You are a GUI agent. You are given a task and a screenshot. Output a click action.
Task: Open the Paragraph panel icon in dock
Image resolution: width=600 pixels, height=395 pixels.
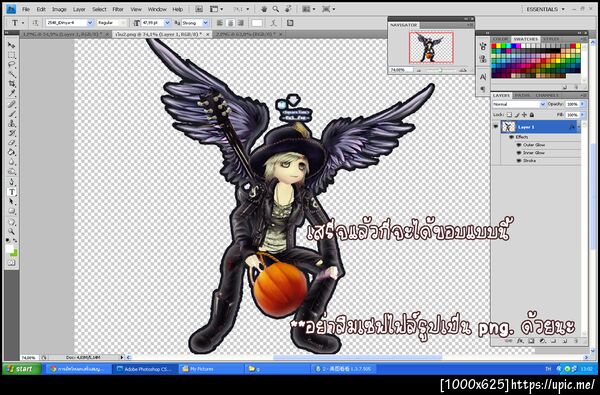coord(483,88)
